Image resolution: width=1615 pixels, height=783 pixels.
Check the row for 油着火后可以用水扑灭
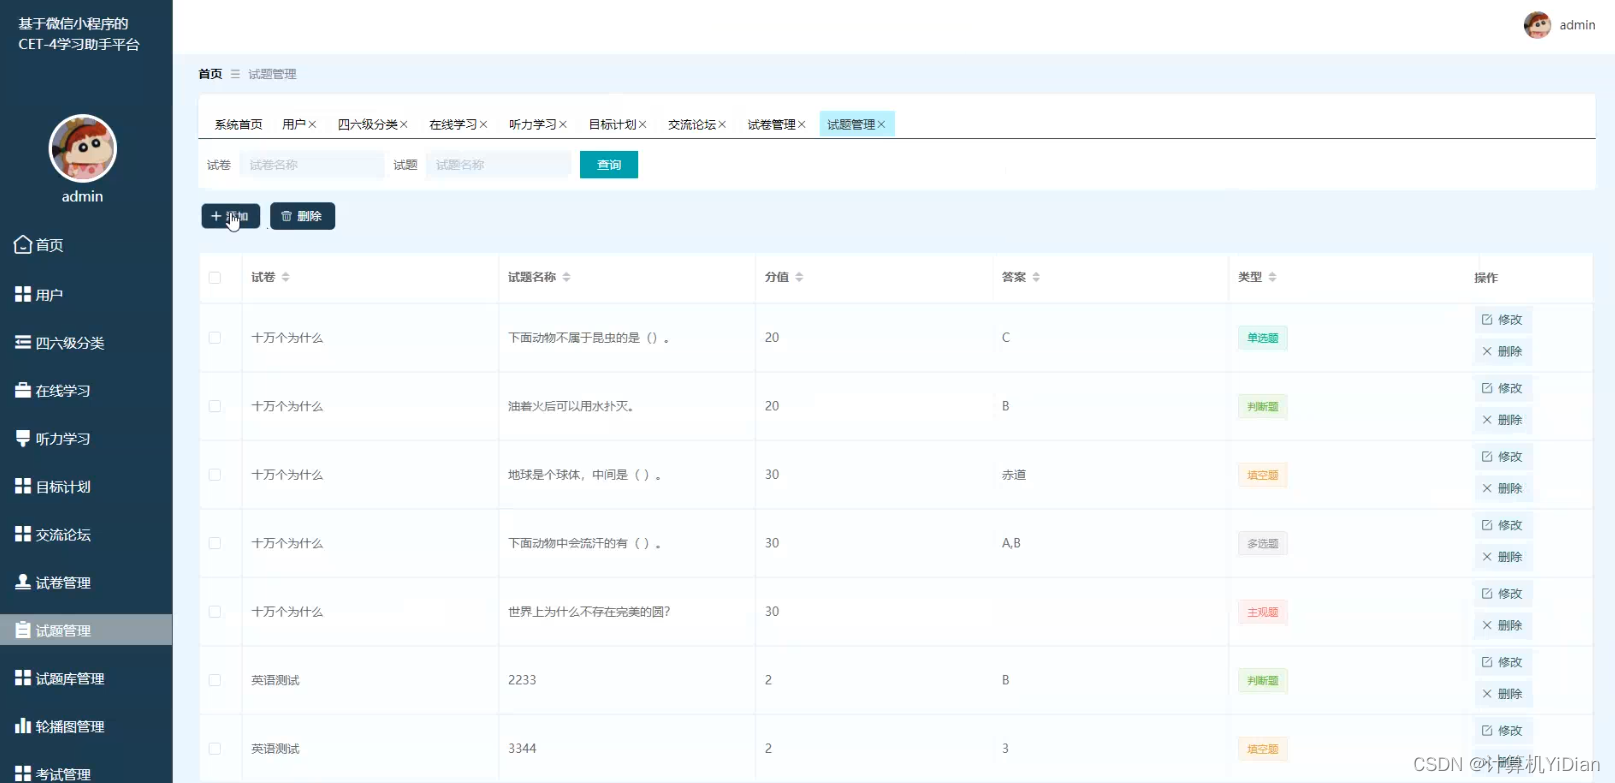[x=215, y=406]
